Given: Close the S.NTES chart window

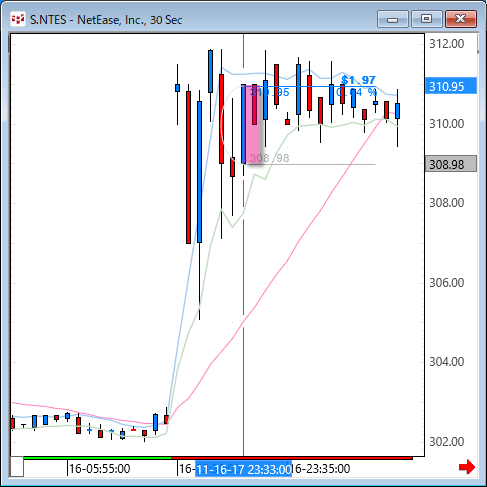Looking at the screenshot, I should [461, 19].
